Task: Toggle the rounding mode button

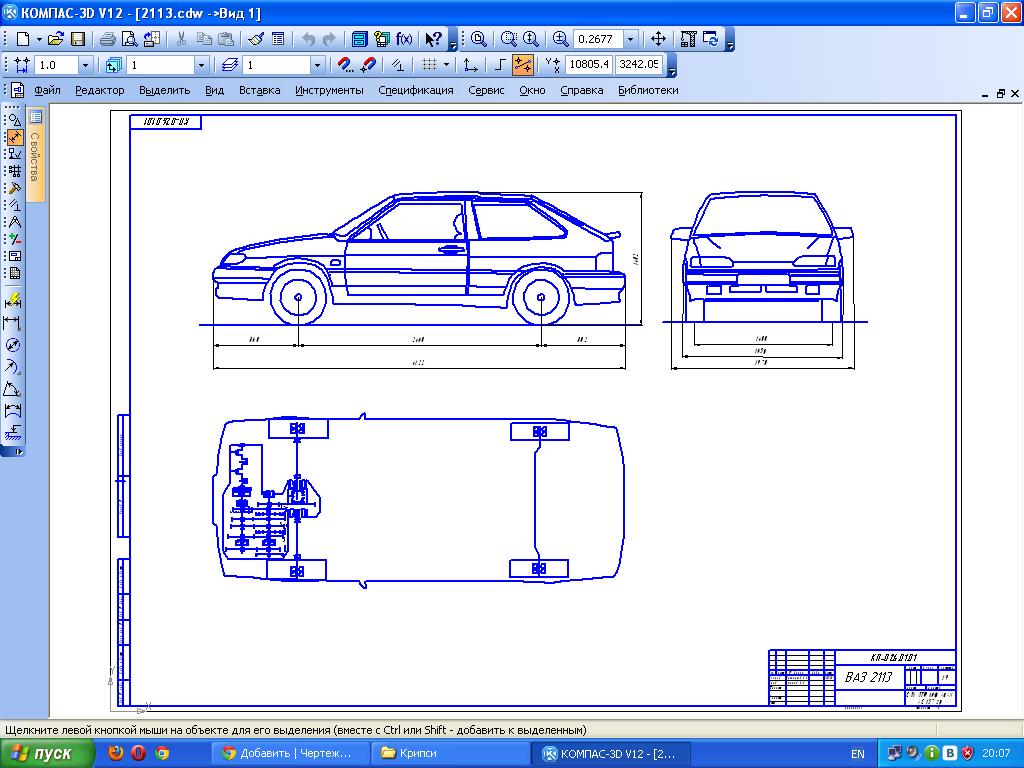Action: (397, 65)
